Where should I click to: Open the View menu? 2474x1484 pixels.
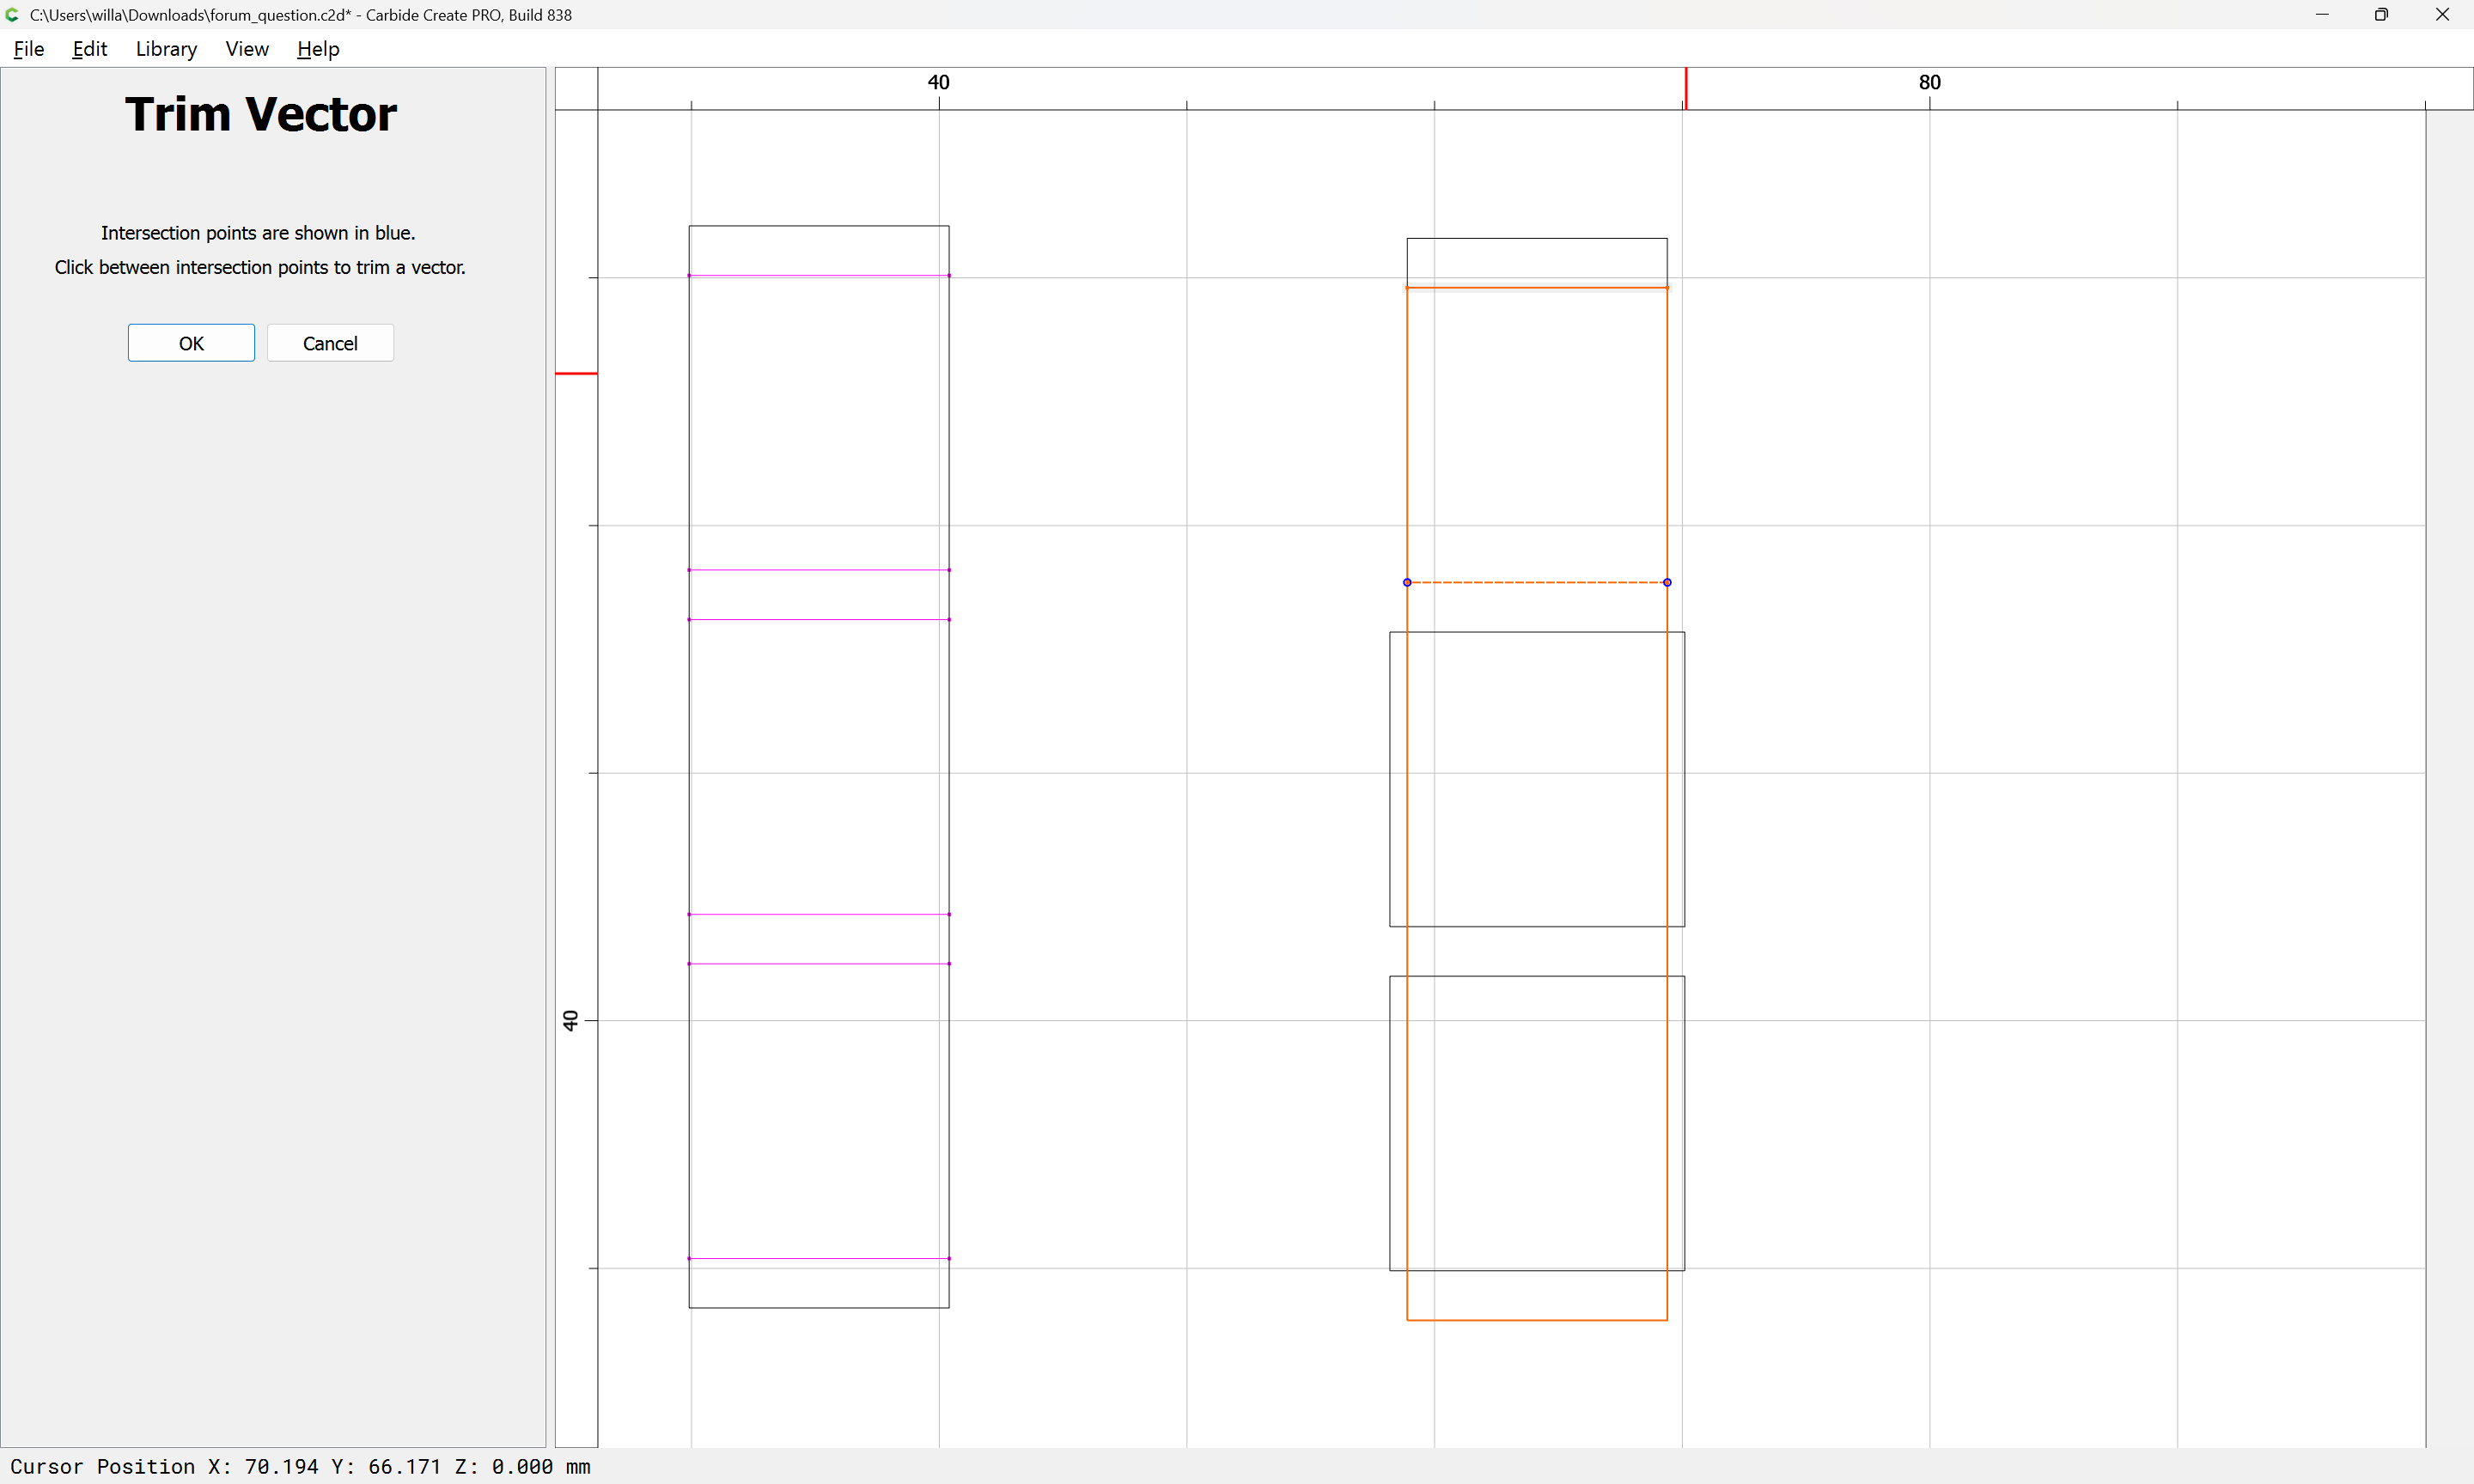(x=247, y=49)
